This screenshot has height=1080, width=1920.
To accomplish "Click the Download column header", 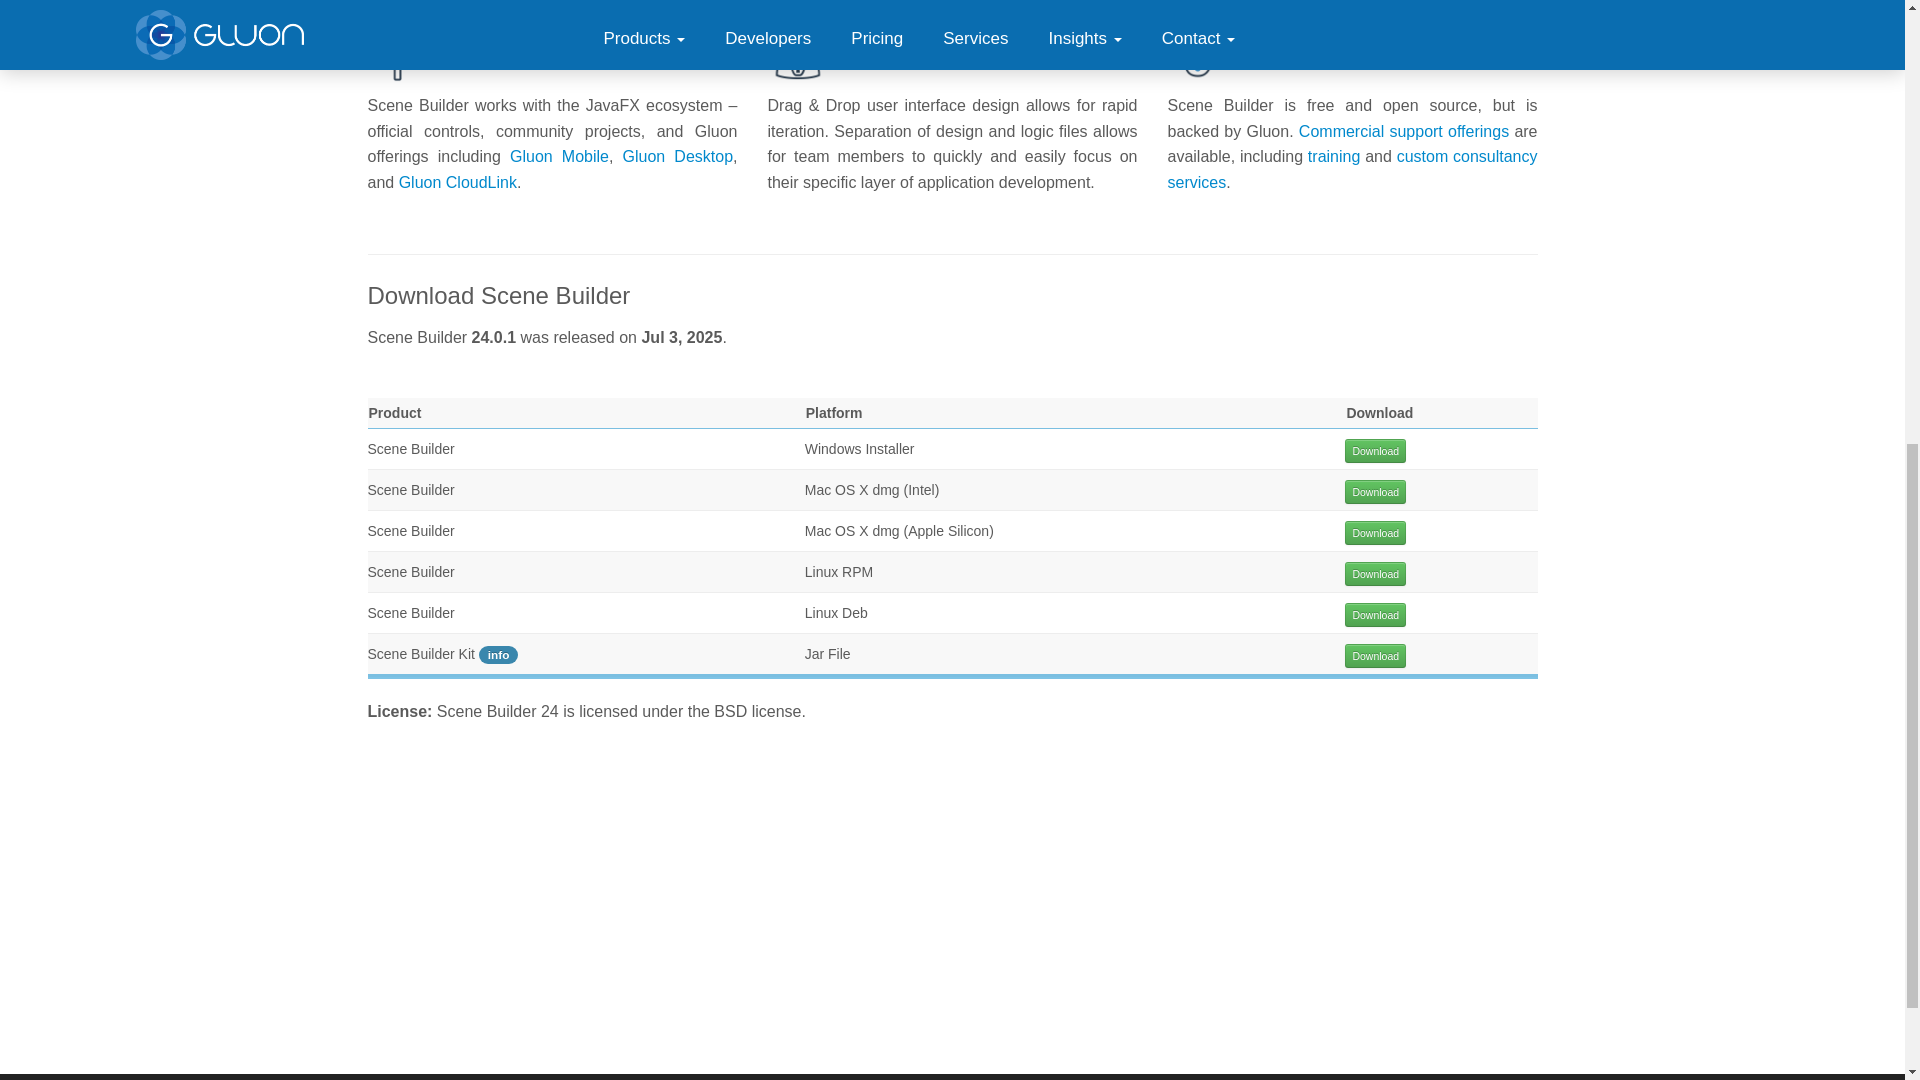I will click(1379, 413).
